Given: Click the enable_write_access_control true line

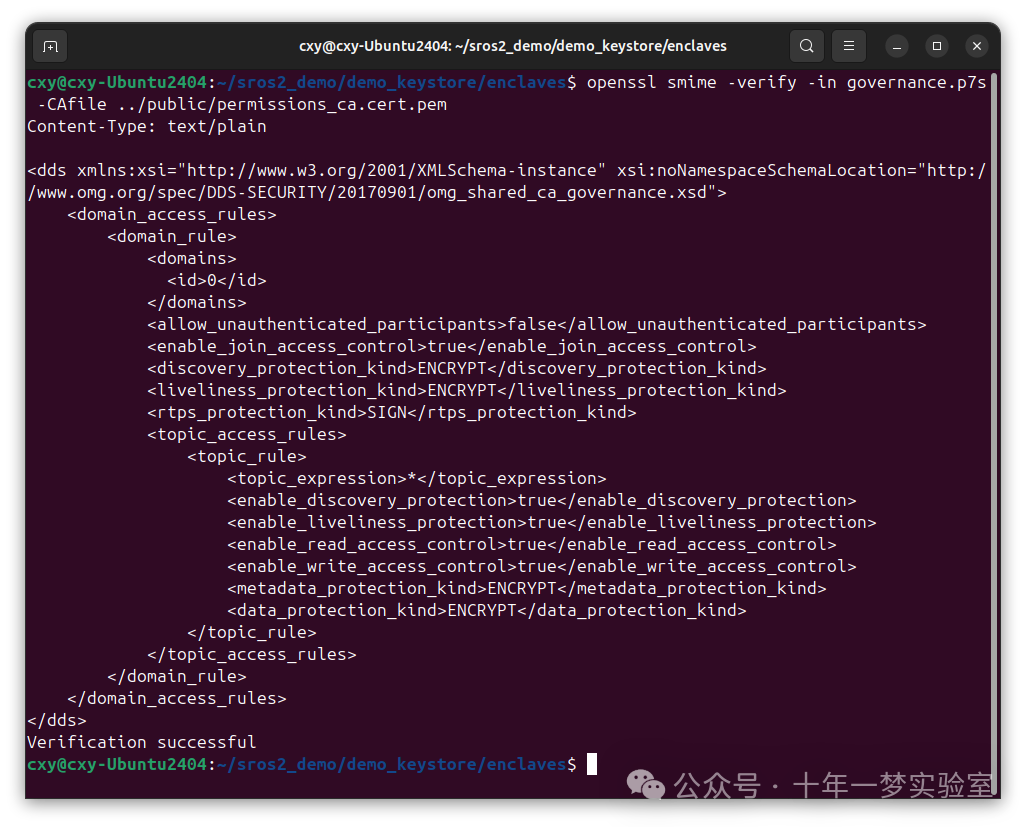Looking at the screenshot, I should coord(542,567).
